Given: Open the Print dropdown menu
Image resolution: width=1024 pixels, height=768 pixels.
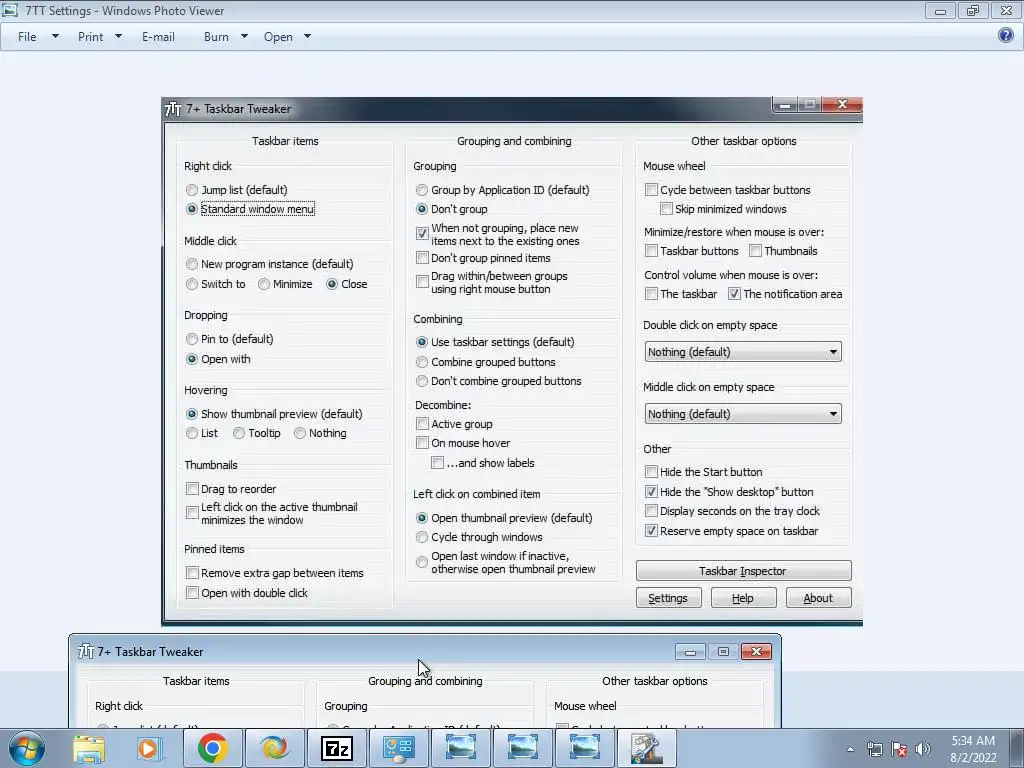Looking at the screenshot, I should [118, 37].
